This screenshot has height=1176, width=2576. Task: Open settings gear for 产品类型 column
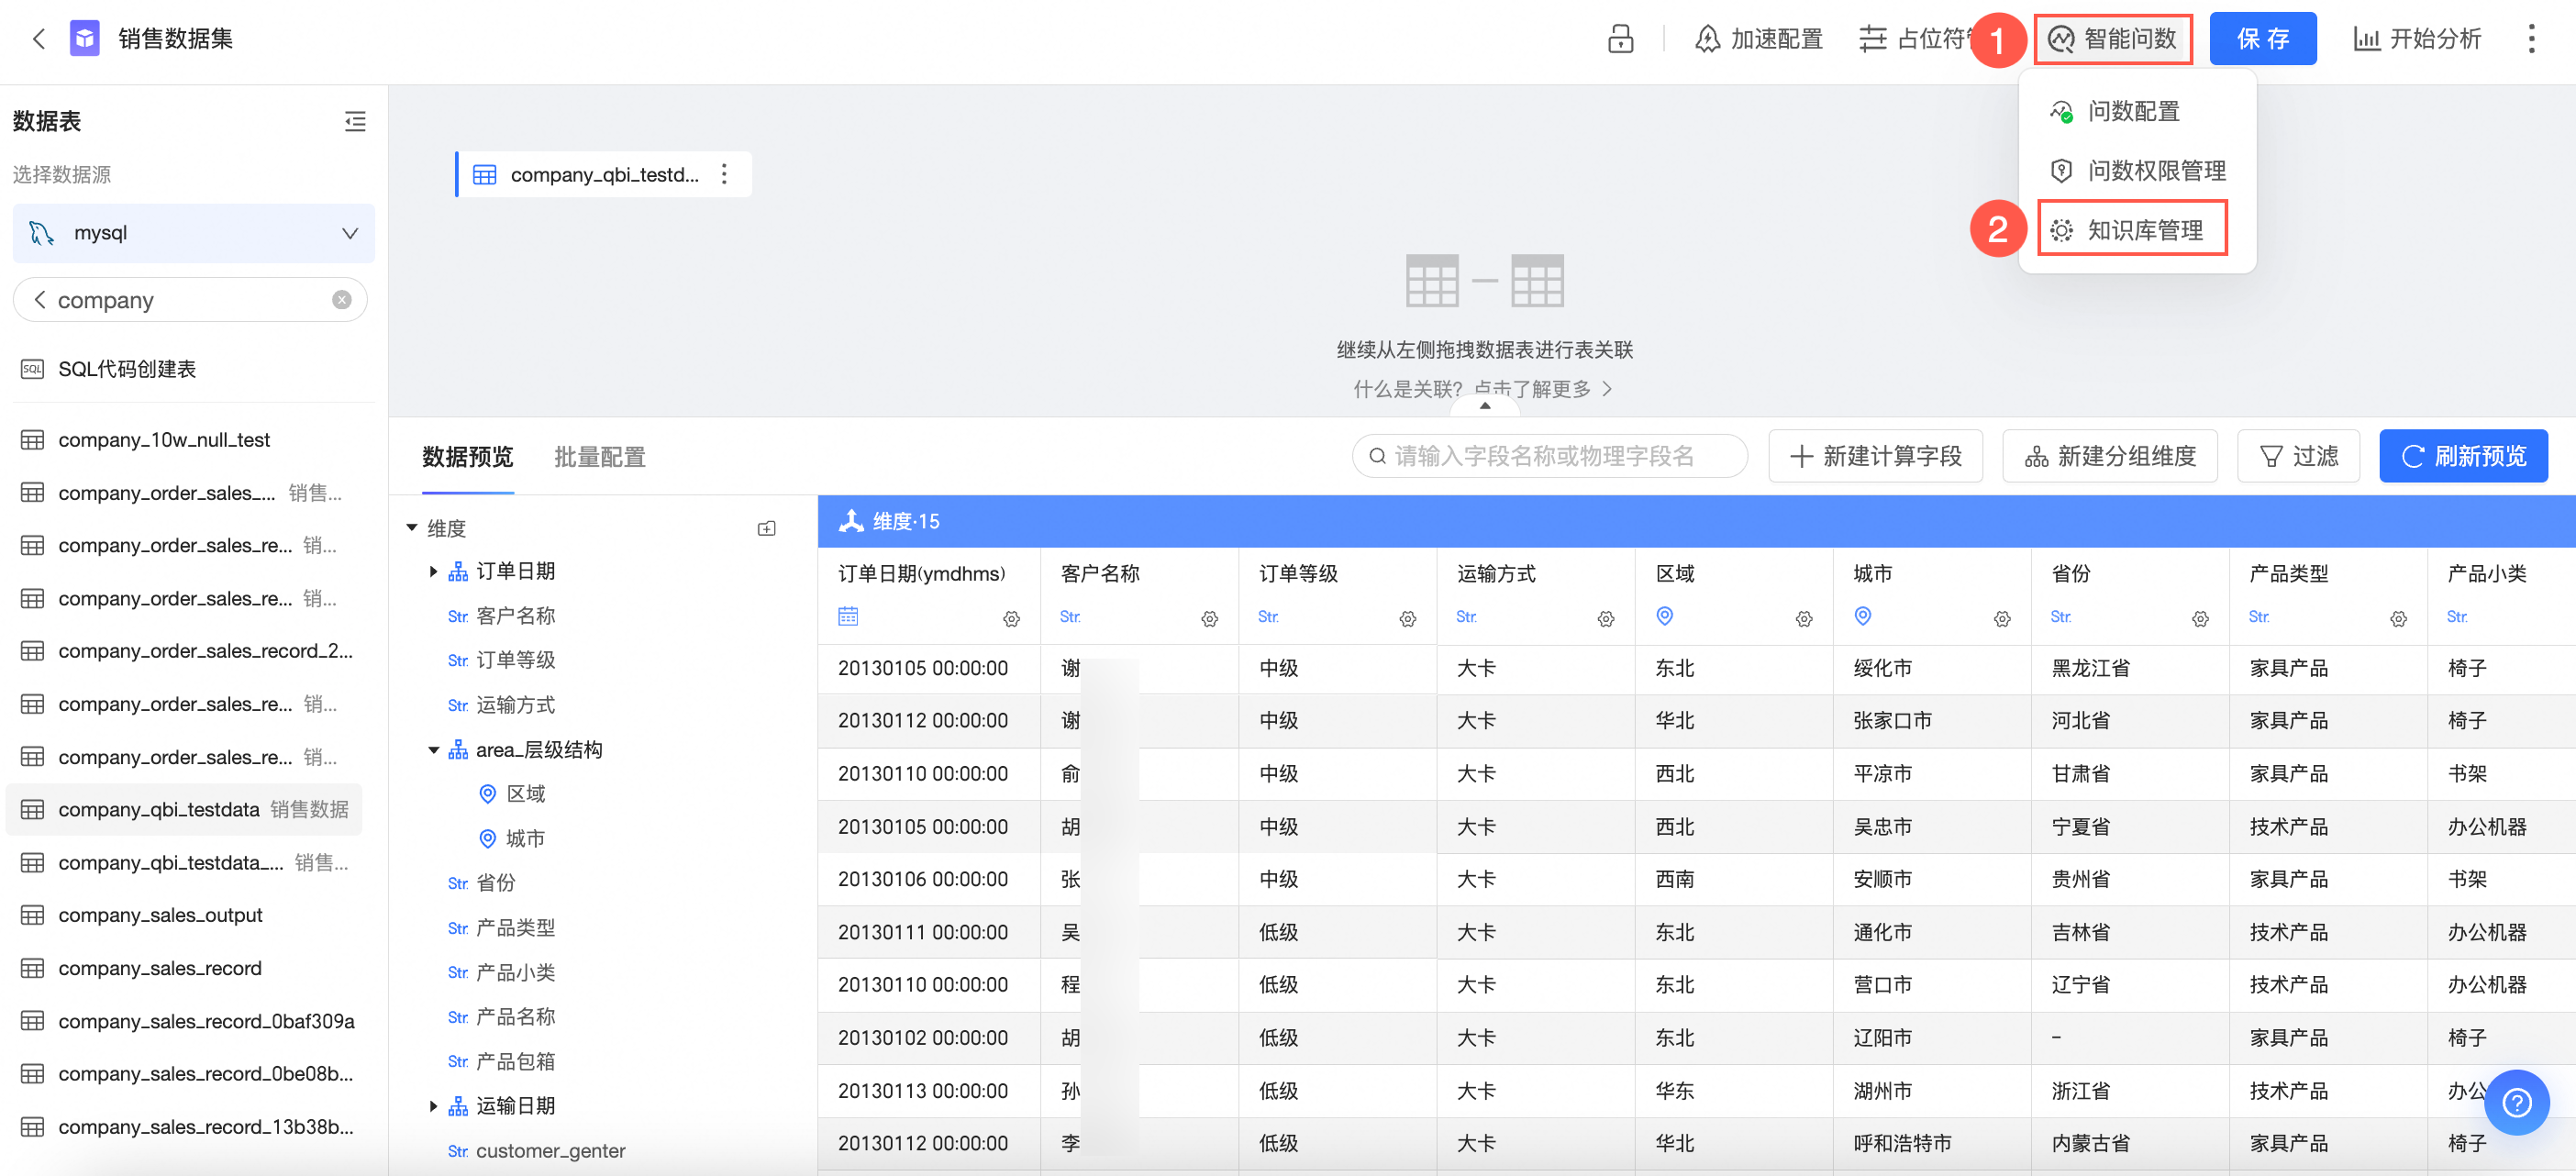coord(2397,619)
